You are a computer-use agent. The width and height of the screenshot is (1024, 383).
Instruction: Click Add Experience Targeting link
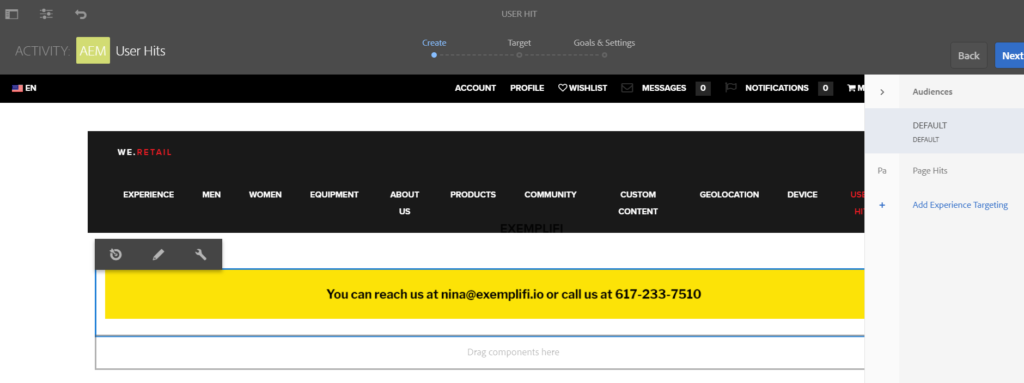(960, 205)
